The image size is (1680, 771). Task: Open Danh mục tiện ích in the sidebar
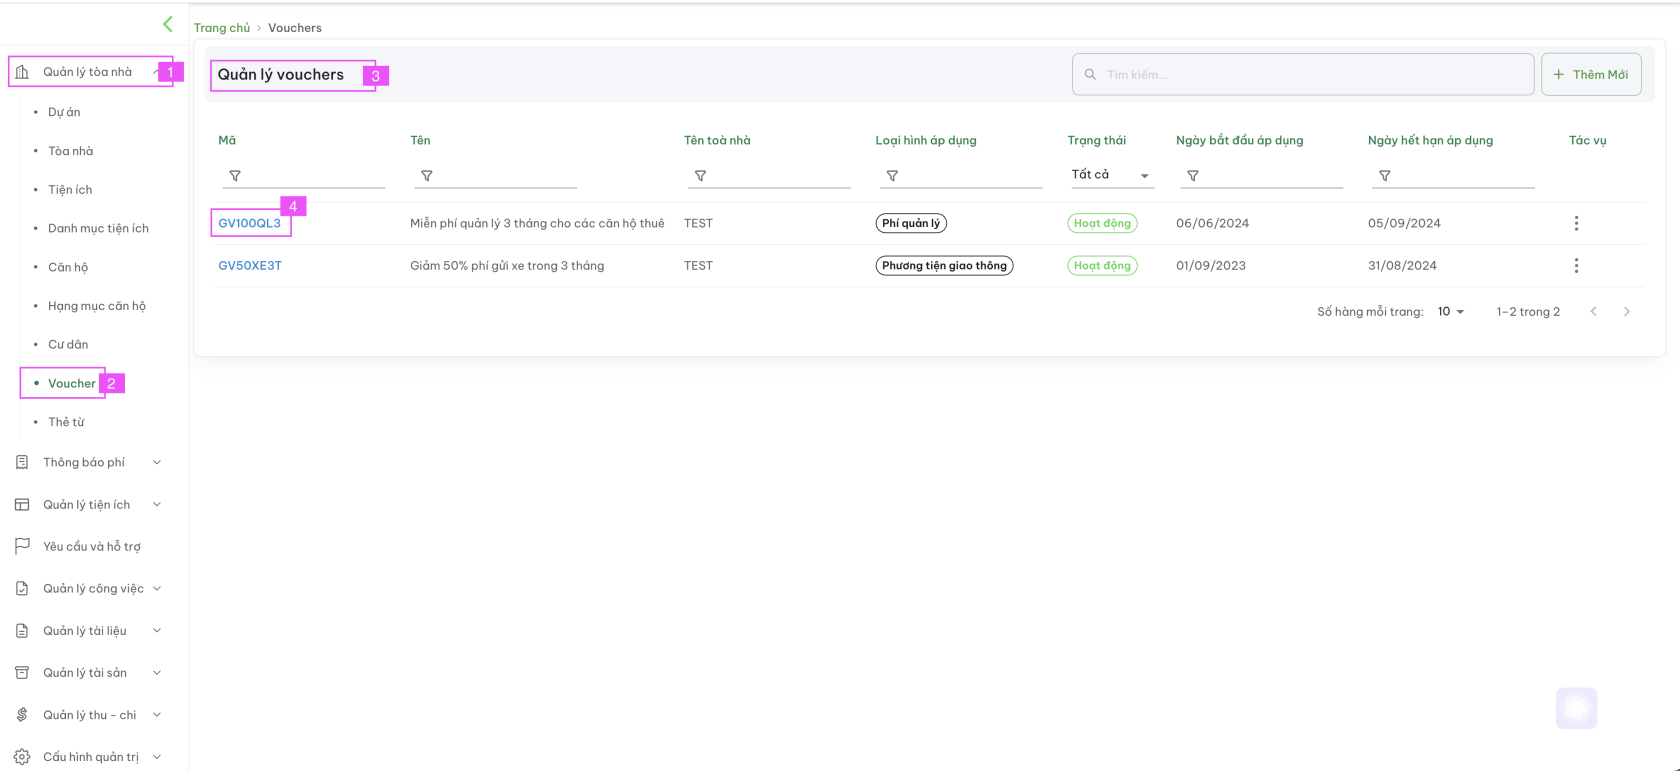(98, 228)
